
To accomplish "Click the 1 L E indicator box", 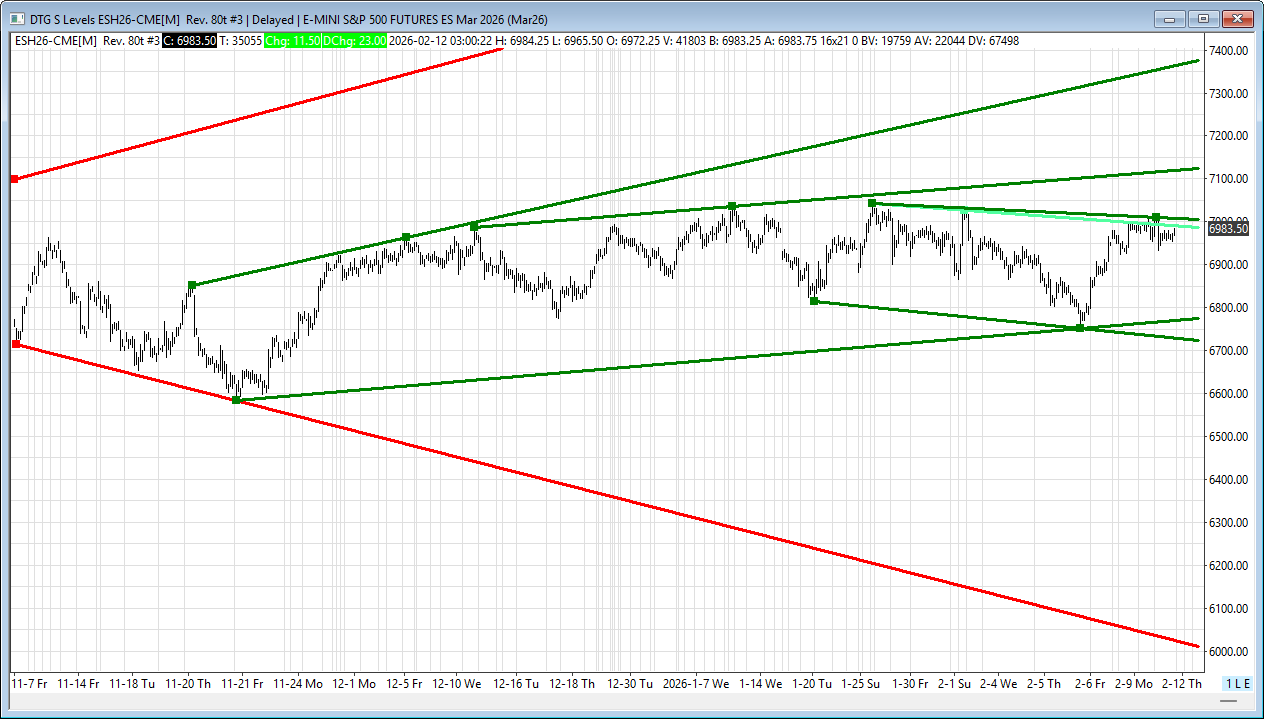I will tap(1237, 684).
